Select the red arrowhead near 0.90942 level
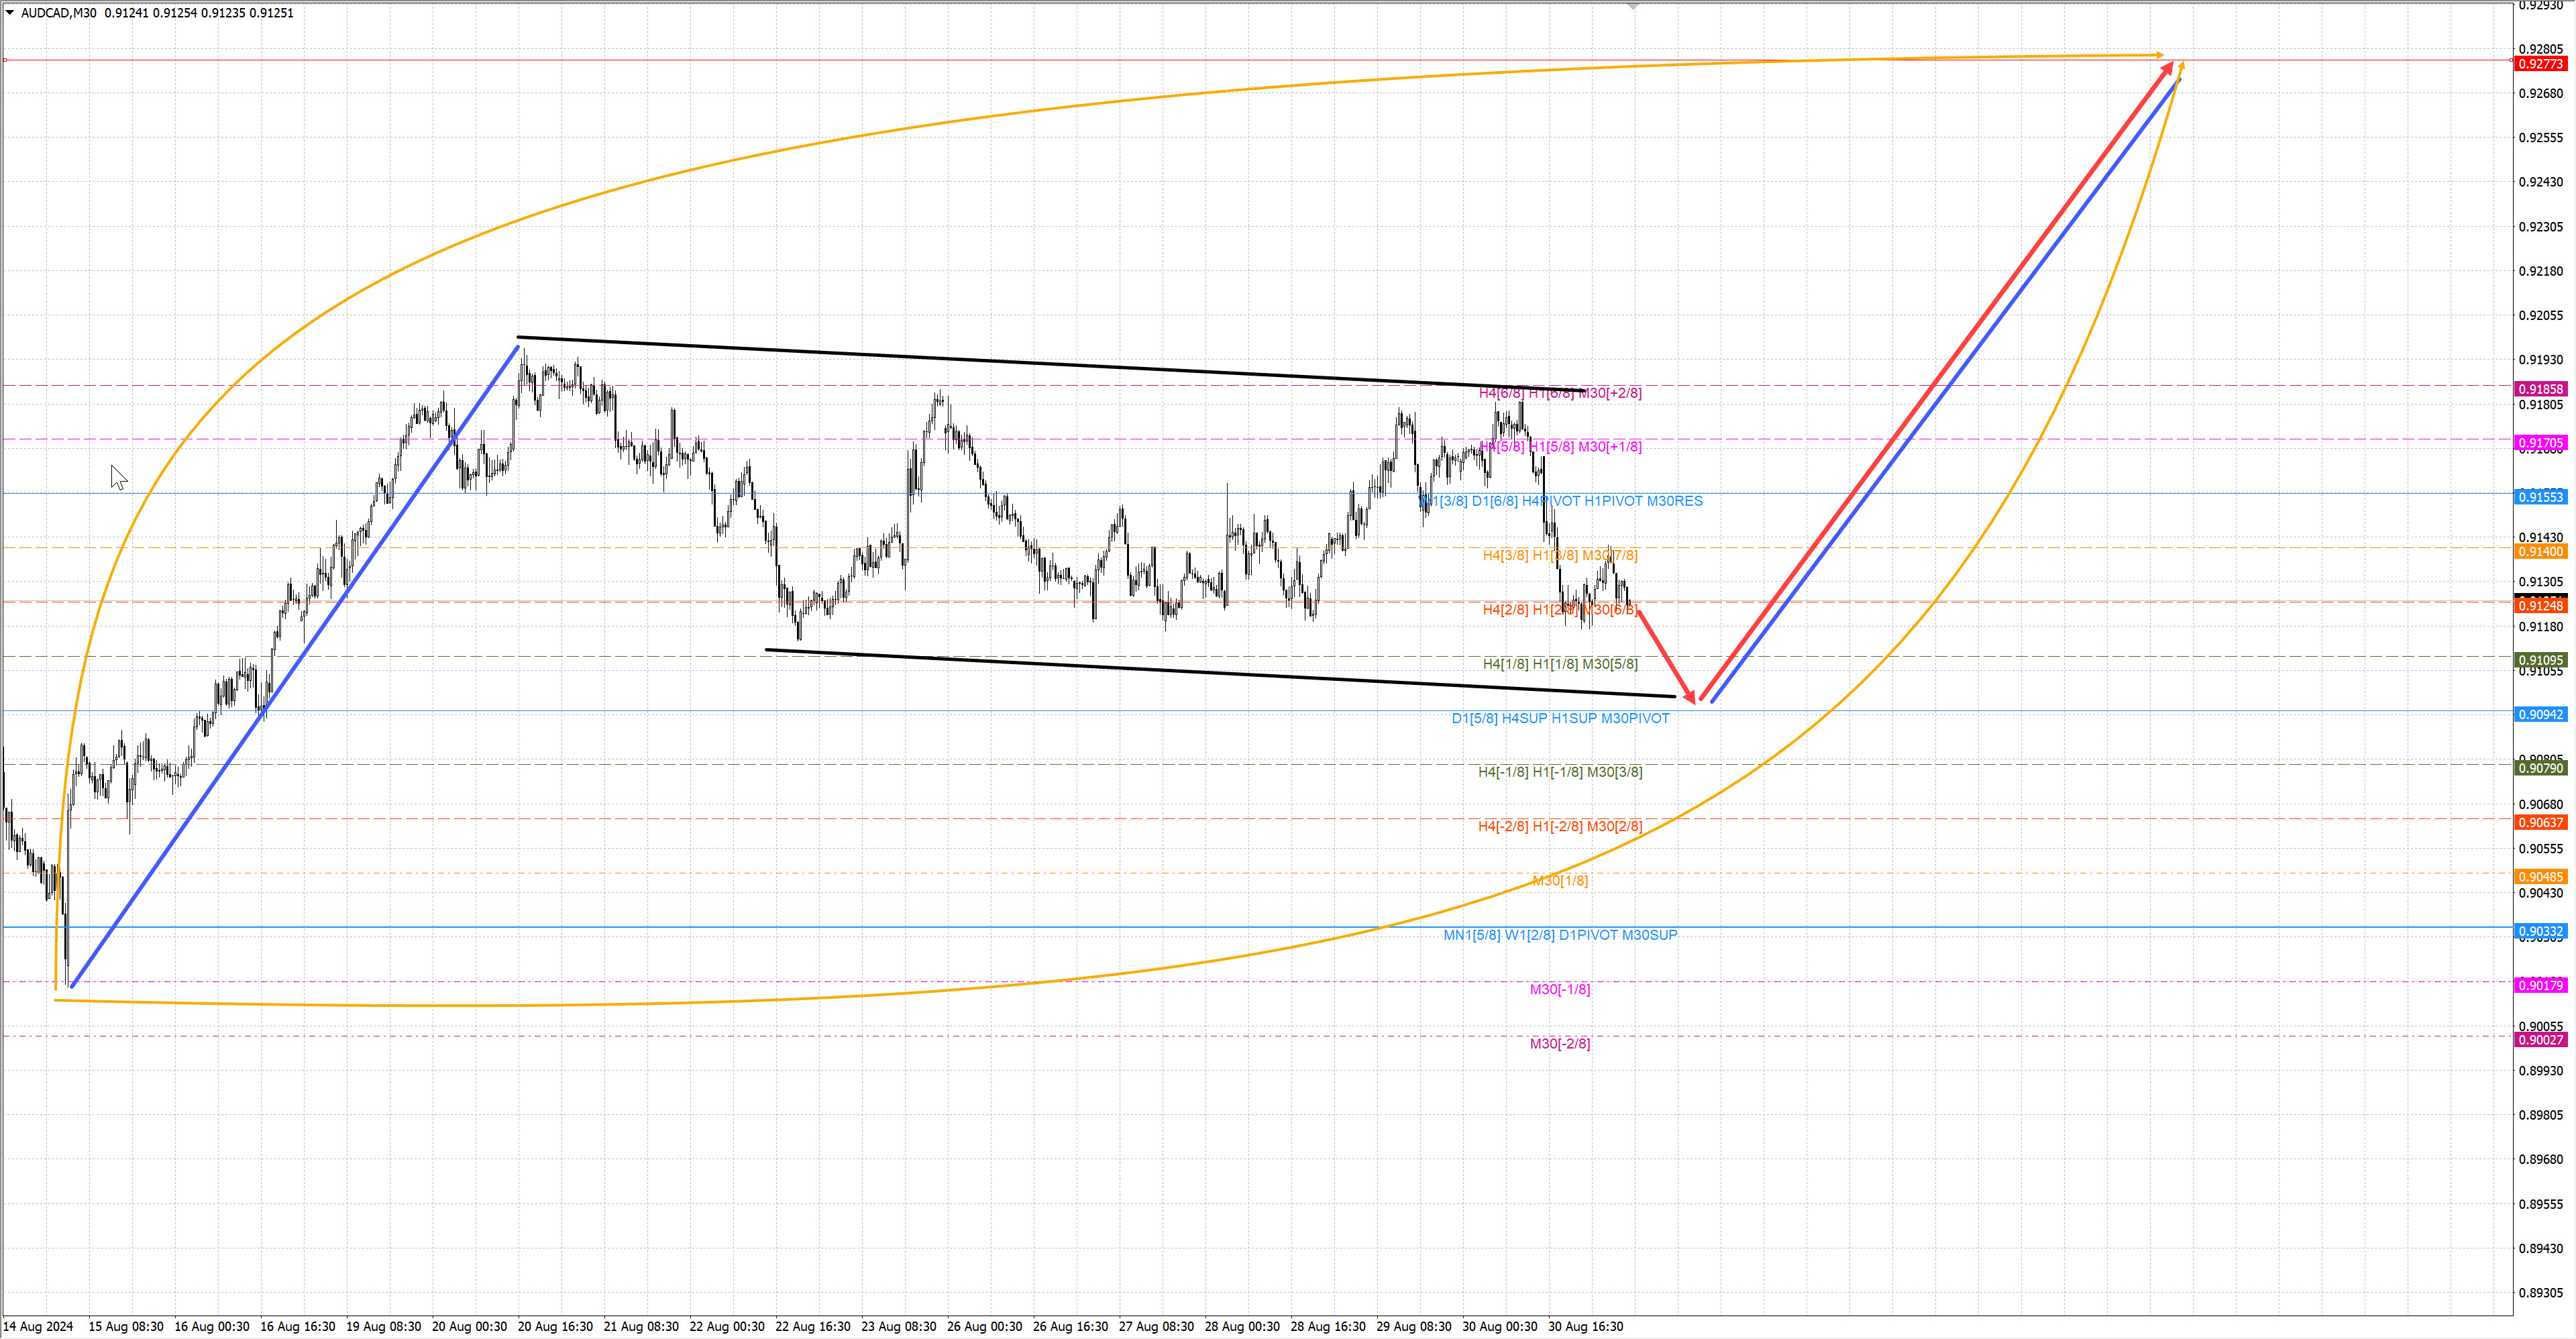This screenshot has width=2576, height=1339. (x=1691, y=697)
